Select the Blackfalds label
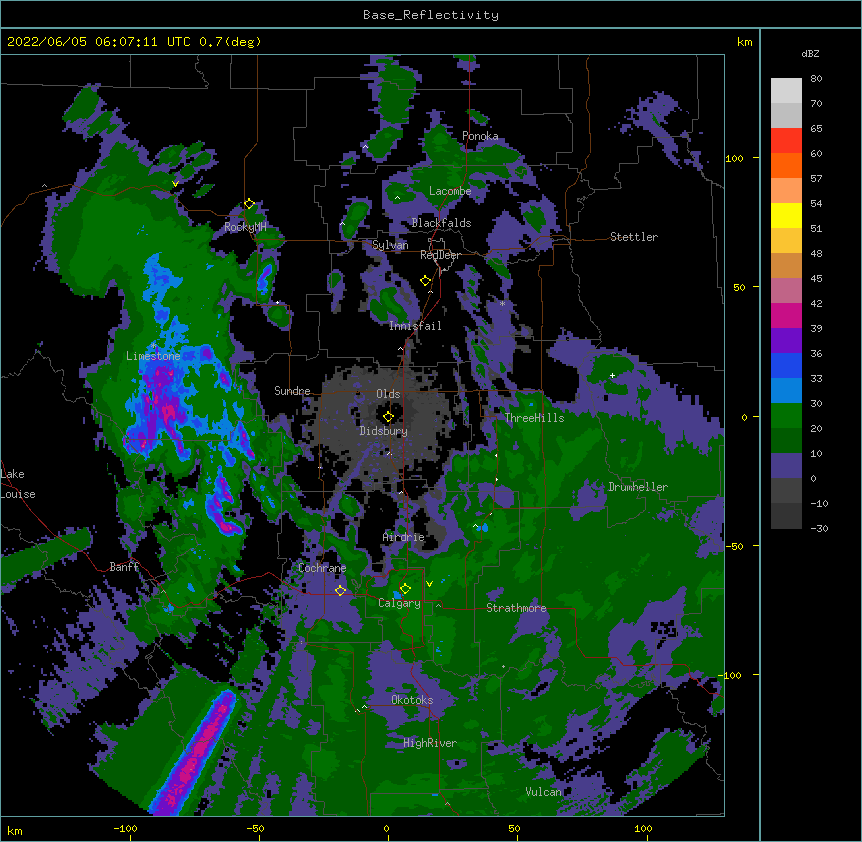Screen dimensions: 862x842 (x=441, y=223)
